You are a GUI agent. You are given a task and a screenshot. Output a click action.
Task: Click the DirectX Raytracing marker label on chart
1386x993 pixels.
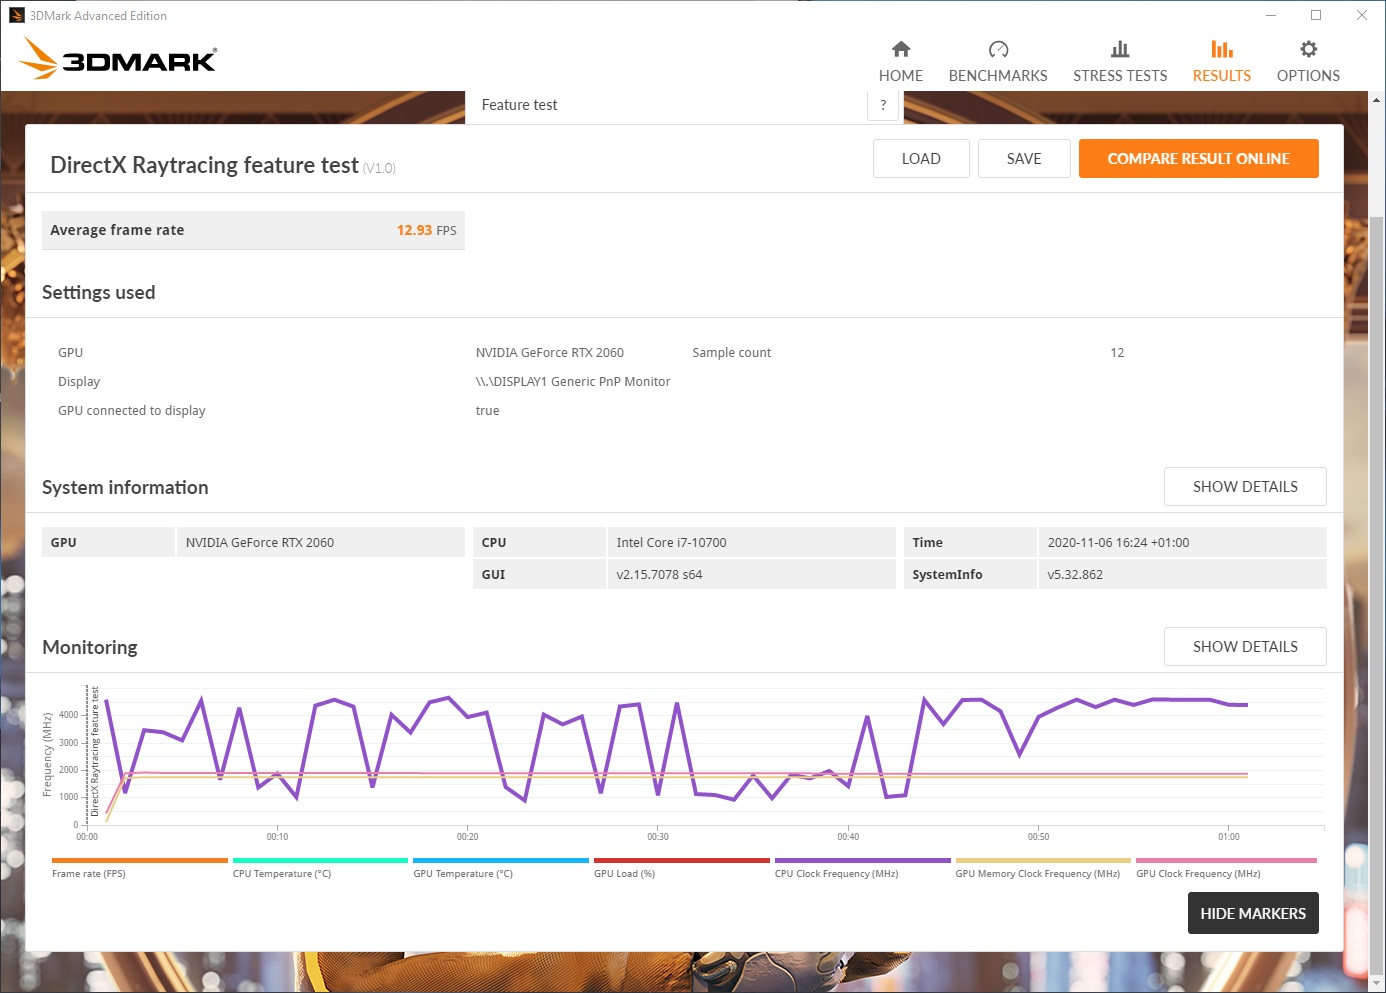point(95,751)
